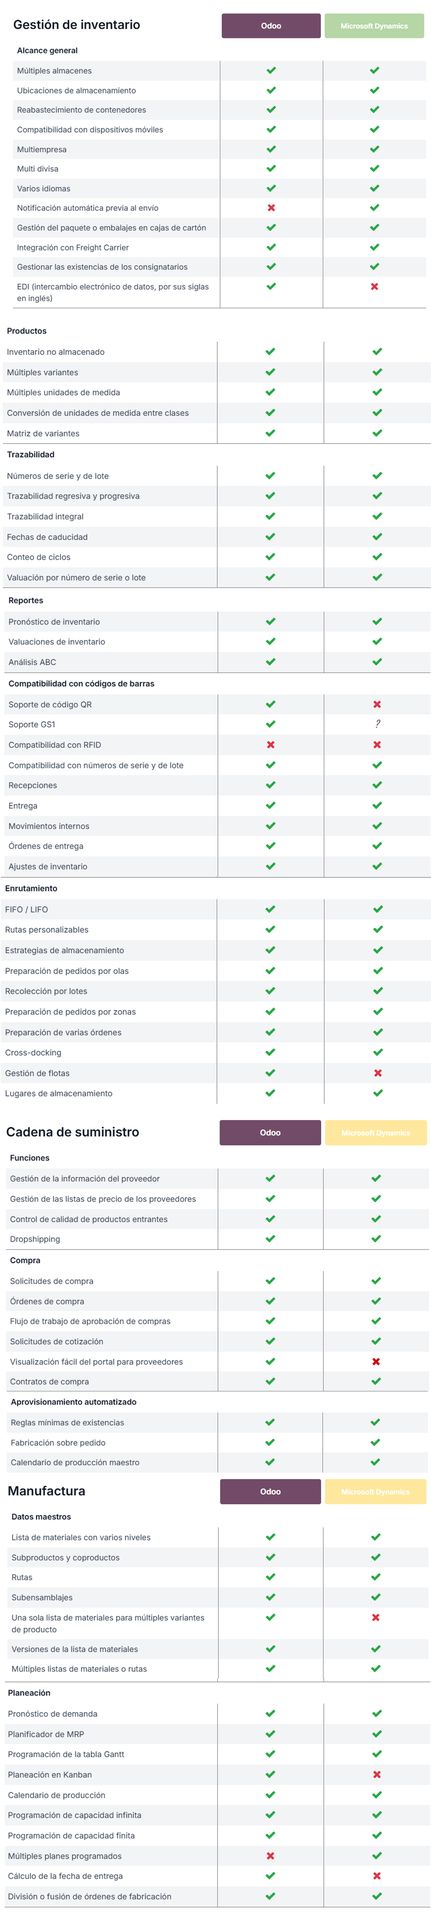Click Odoo's red X for Notificación automática previa al envío
The height and width of the screenshot is (1920, 431).
tap(270, 207)
